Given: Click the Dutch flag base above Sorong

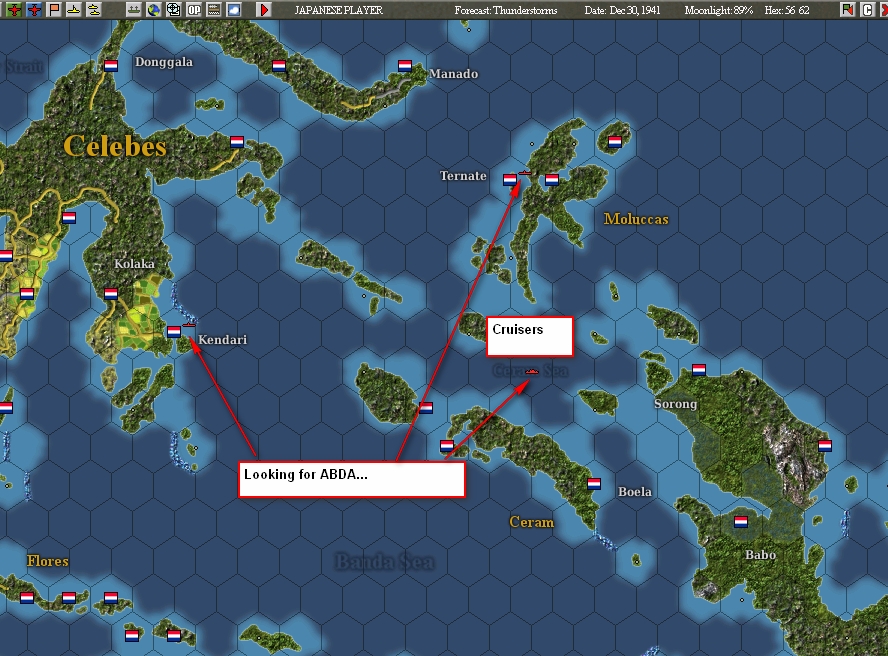Looking at the screenshot, I should coord(699,370).
